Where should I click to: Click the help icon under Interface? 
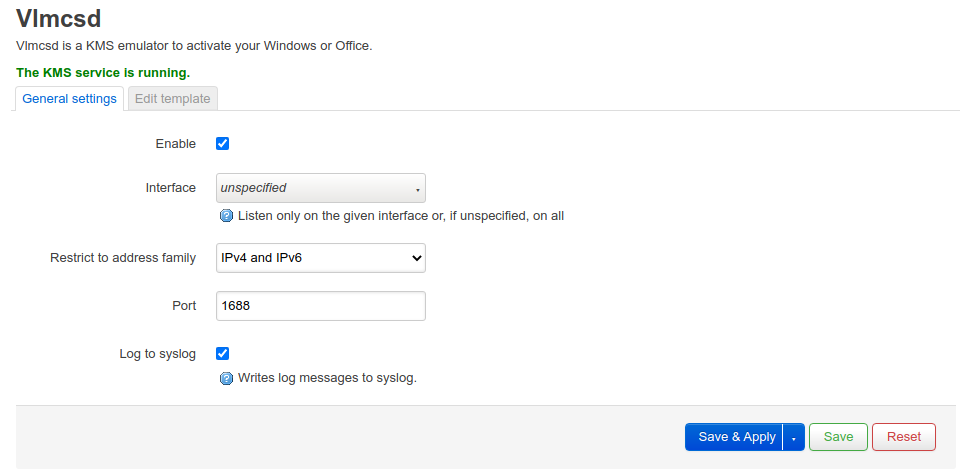point(227,216)
